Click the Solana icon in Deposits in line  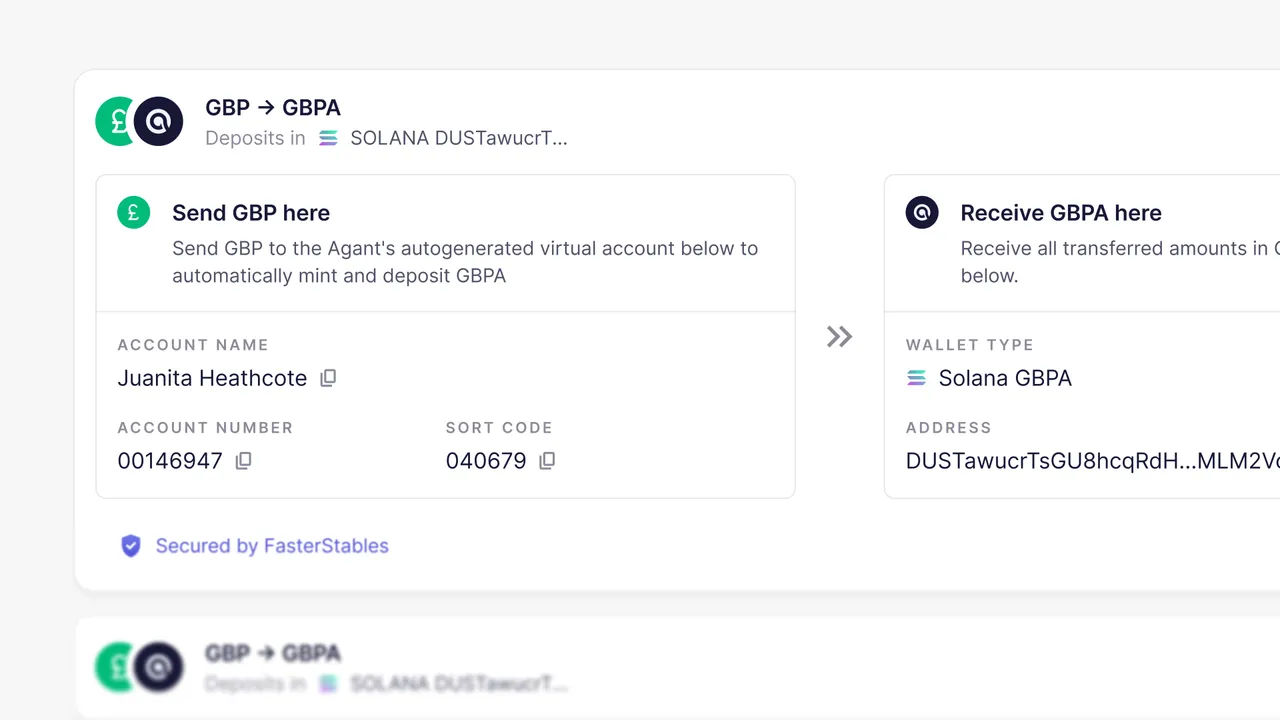pos(328,138)
